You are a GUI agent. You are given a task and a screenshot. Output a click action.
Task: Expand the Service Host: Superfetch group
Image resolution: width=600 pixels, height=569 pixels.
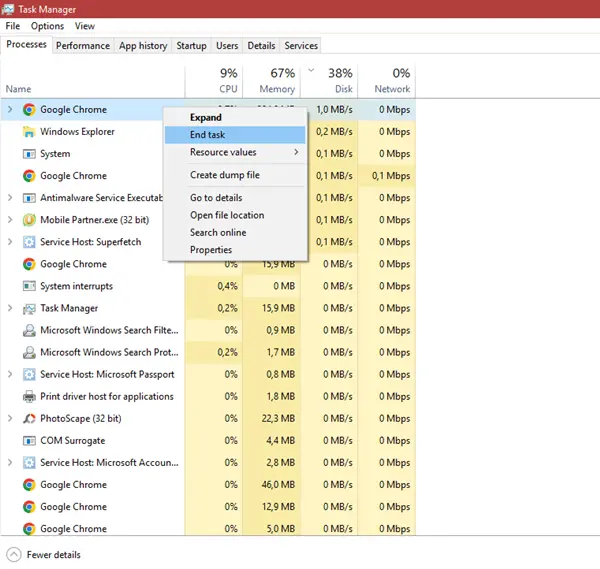[10, 242]
